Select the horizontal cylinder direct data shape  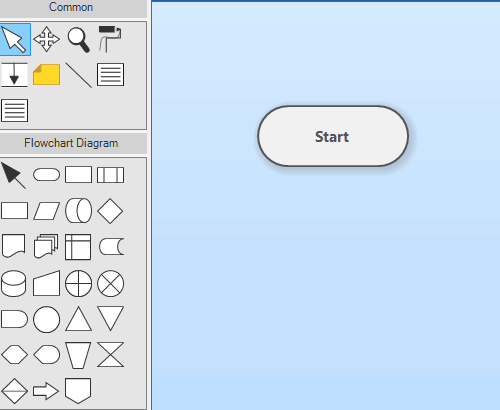[x=79, y=211]
